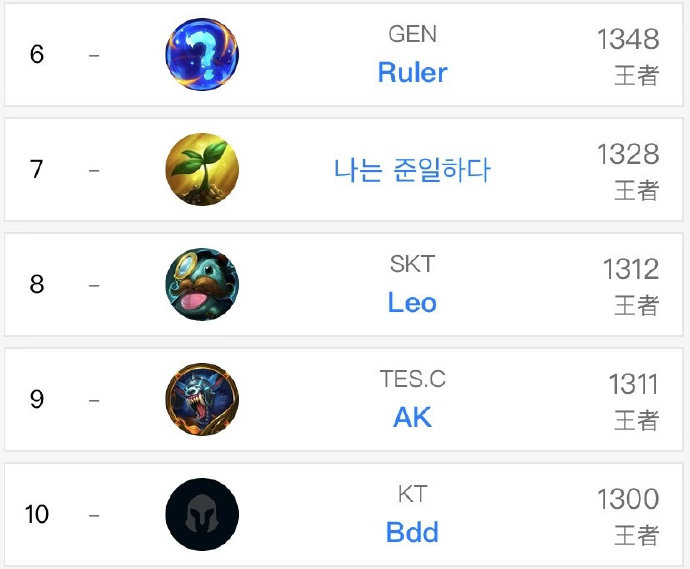Open the AK player profile link
This screenshot has height=569, width=690.
412,417
